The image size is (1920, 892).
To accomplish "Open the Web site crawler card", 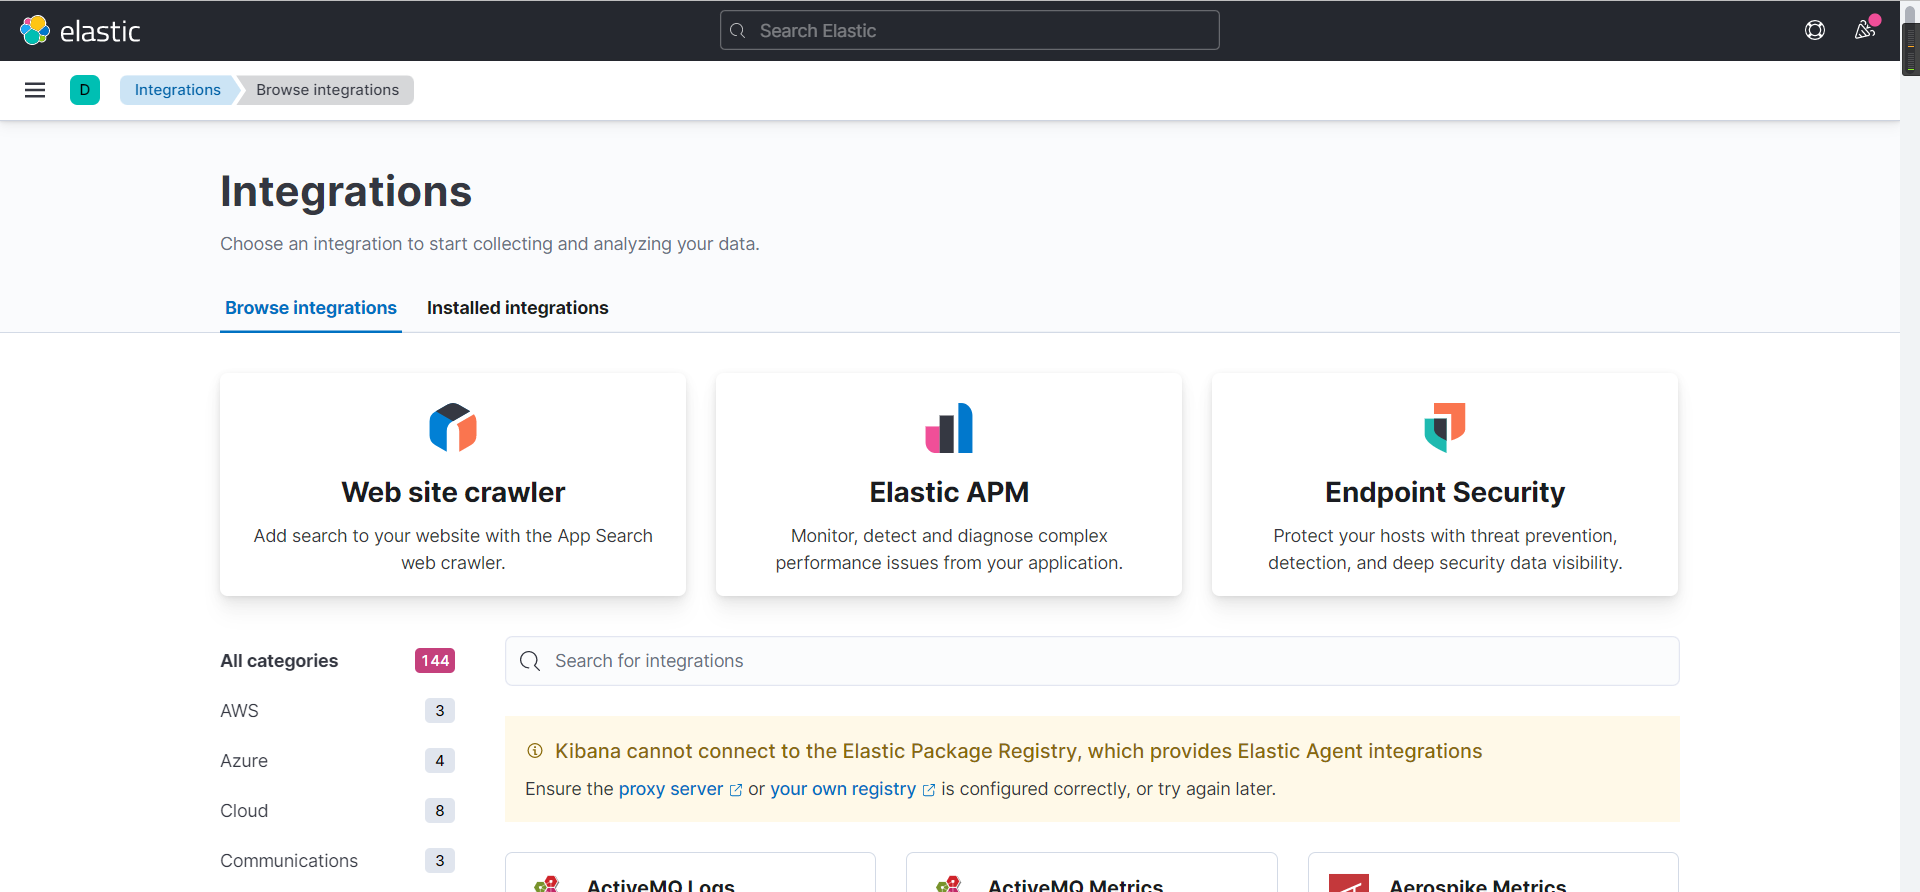I will click(x=453, y=485).
